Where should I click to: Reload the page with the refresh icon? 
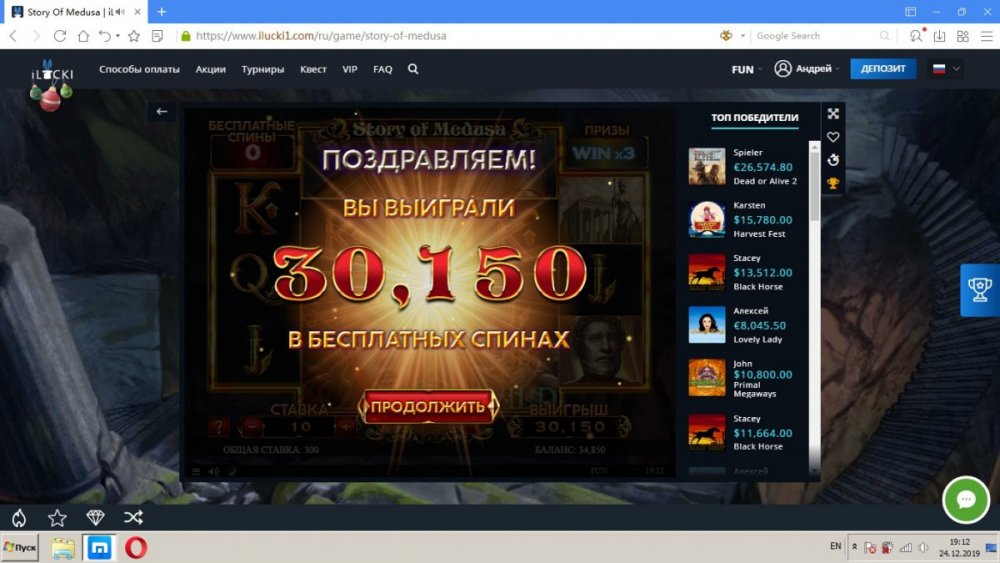pos(60,36)
